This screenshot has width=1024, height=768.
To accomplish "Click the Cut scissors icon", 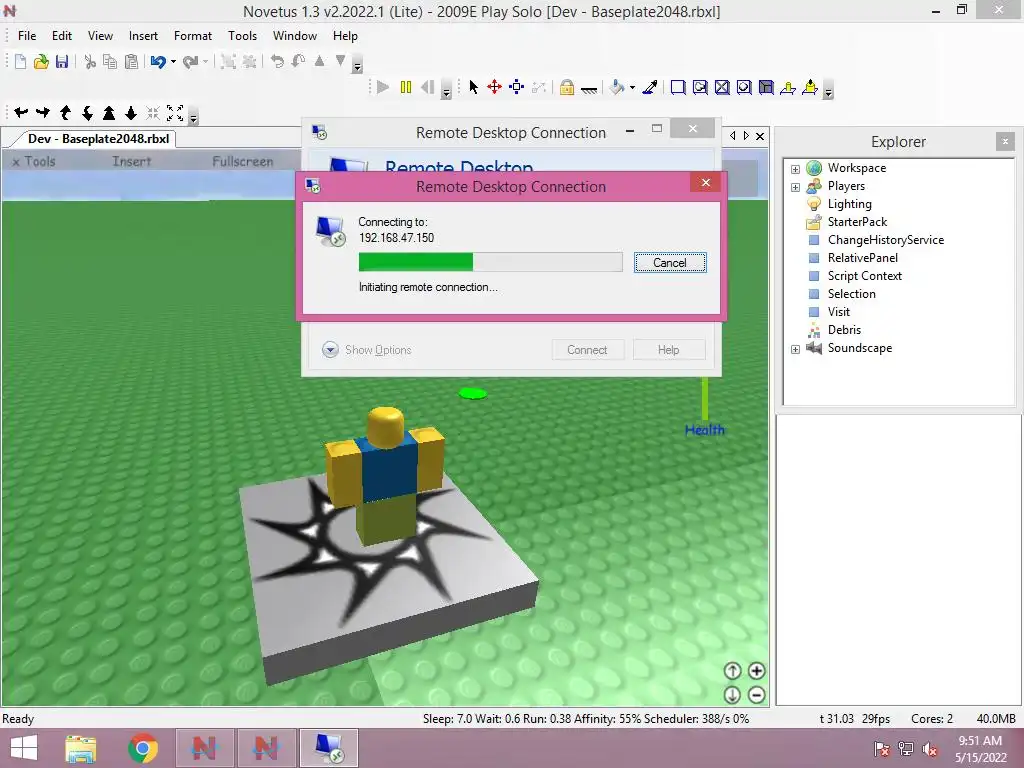I will coord(90,61).
